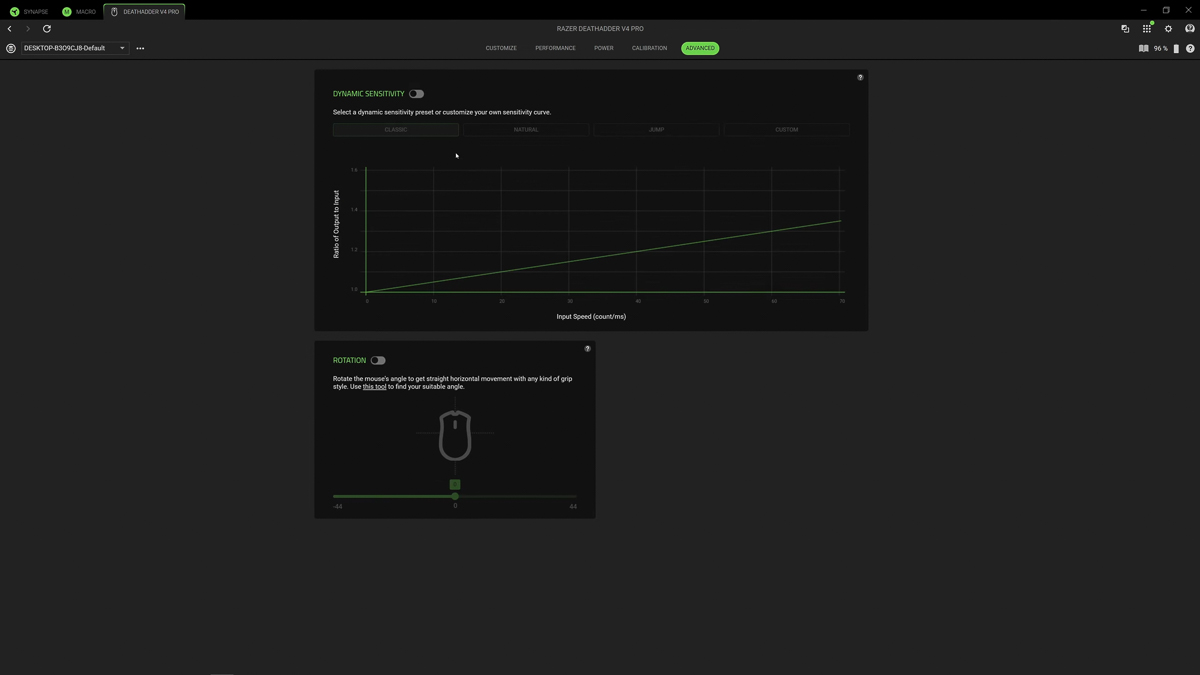
Task: Choose the Custom sensitivity preset
Action: [x=787, y=130]
